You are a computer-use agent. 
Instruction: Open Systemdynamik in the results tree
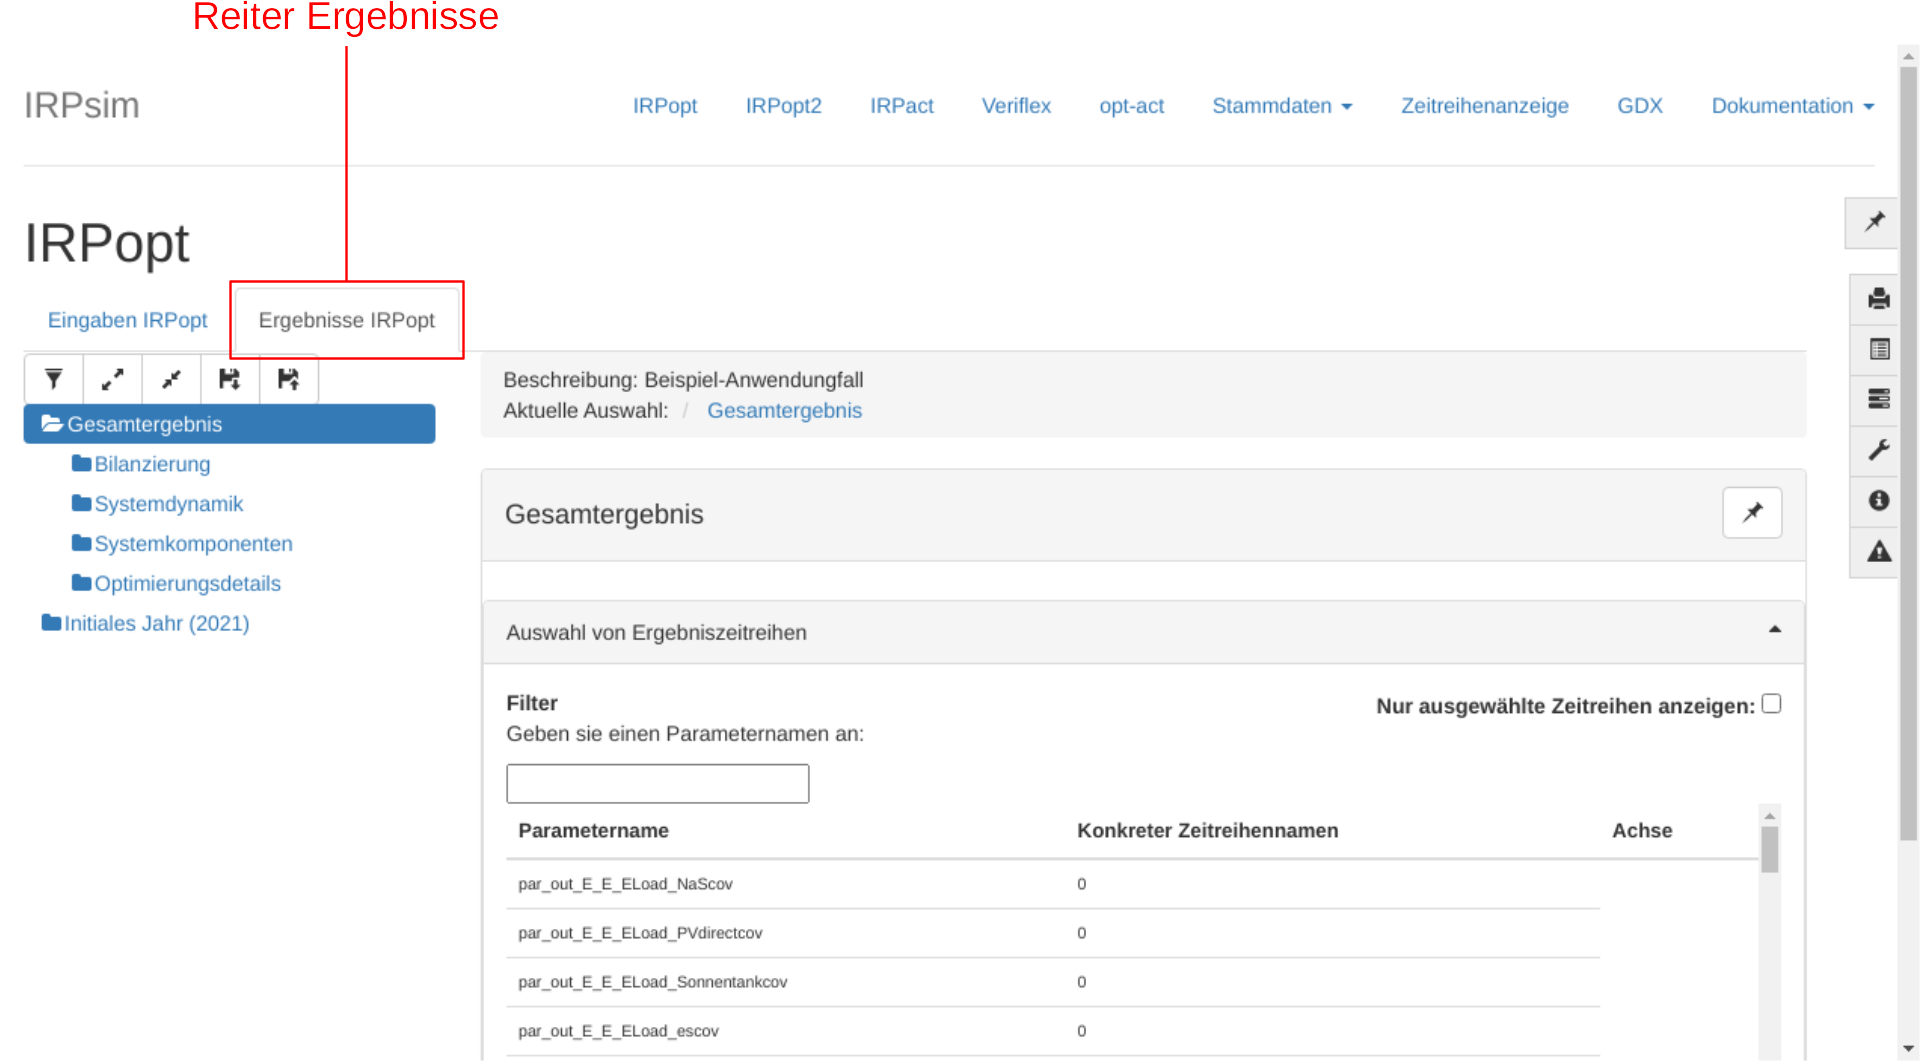[x=169, y=504]
